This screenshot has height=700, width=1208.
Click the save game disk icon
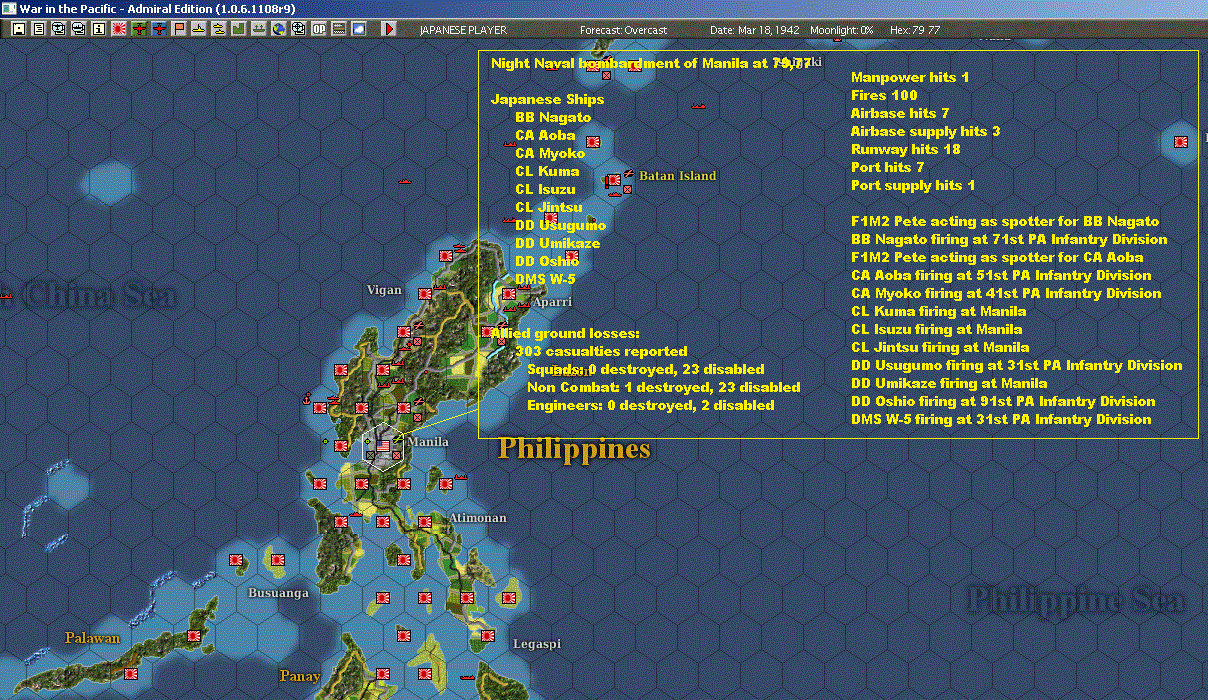click(x=19, y=29)
